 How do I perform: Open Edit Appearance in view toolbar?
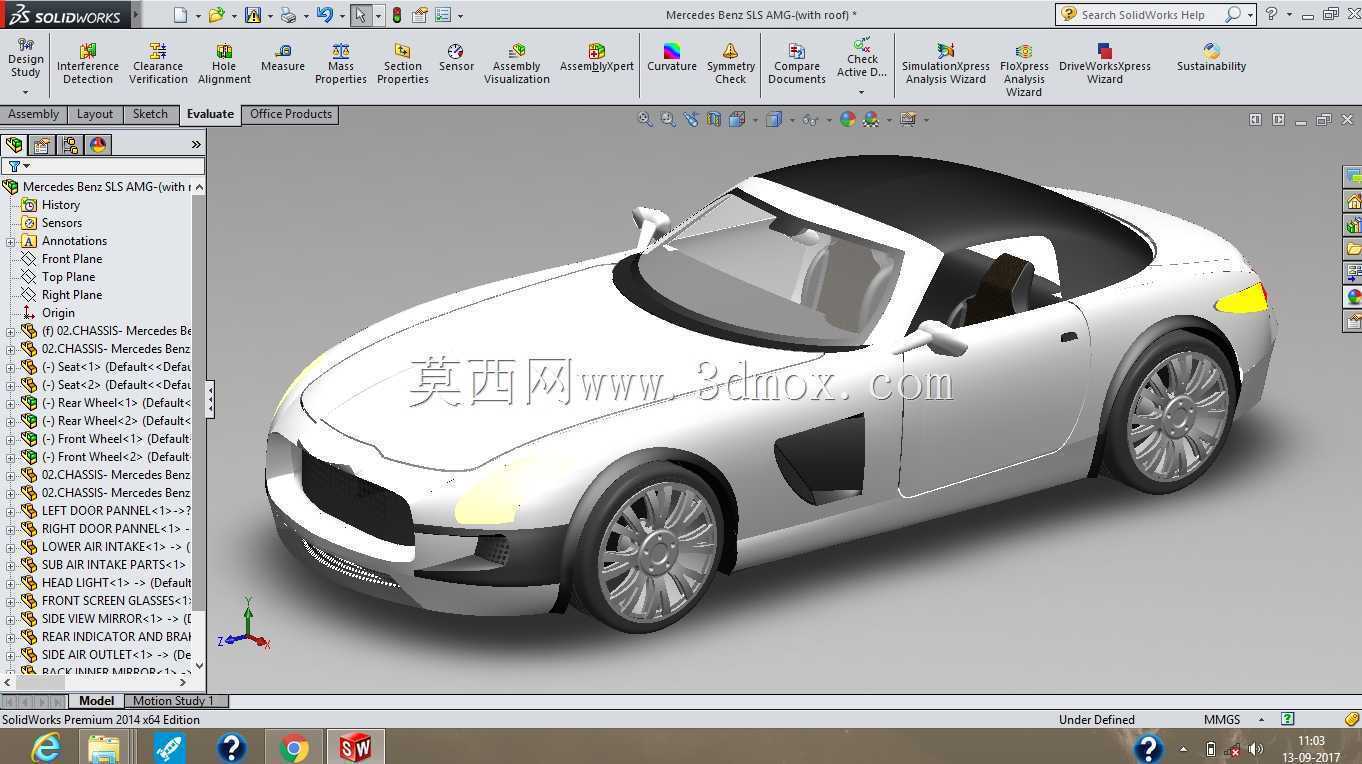click(848, 119)
